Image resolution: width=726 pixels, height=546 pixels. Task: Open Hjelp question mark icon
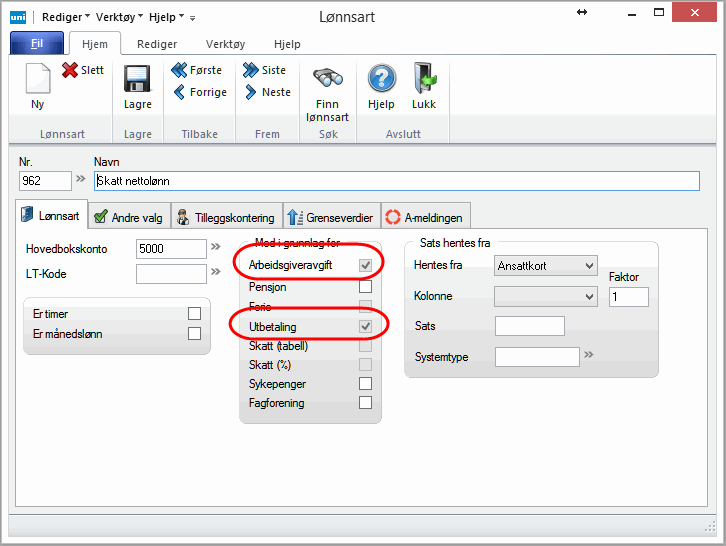pyautogui.click(x=381, y=79)
